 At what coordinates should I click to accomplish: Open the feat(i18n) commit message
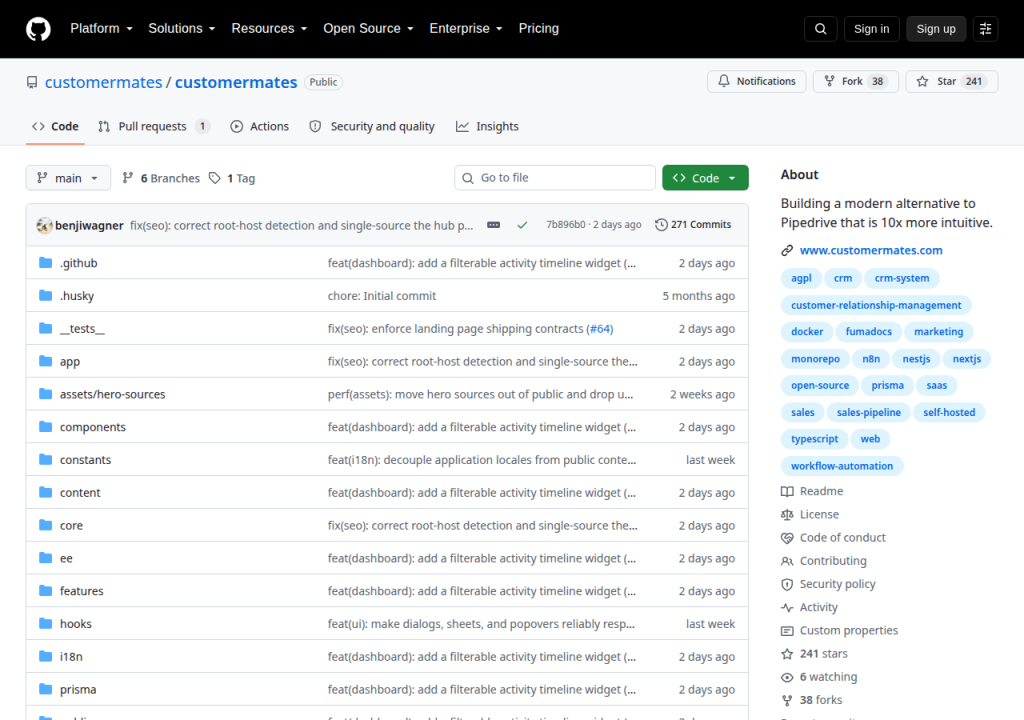coord(482,459)
